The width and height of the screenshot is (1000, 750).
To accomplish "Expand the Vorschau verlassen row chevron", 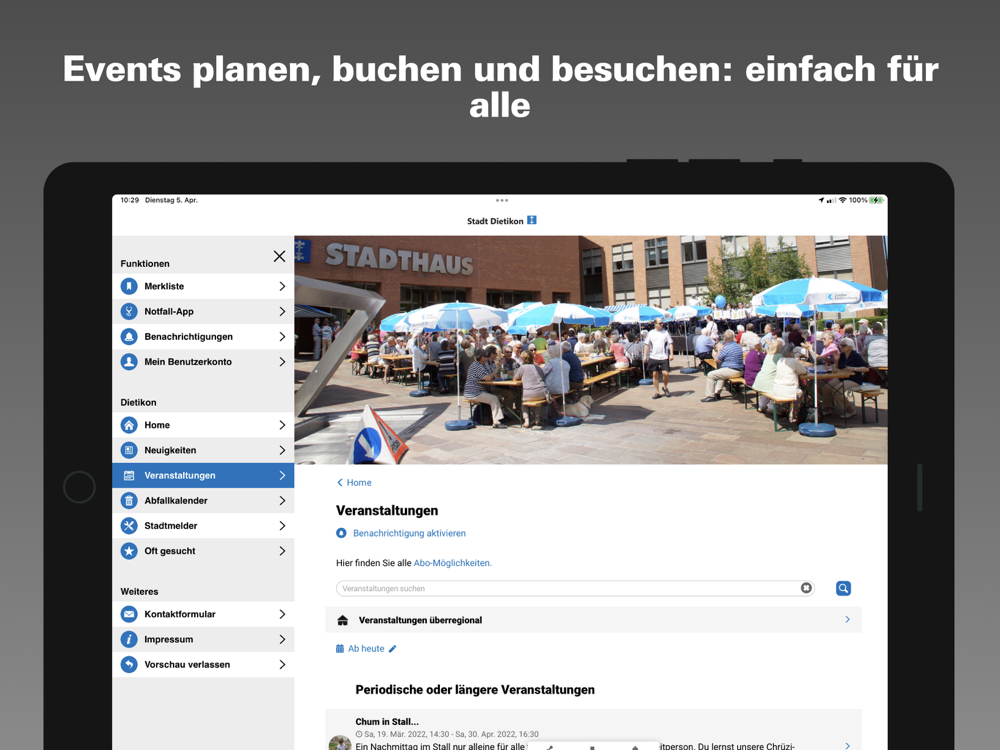I will (282, 665).
